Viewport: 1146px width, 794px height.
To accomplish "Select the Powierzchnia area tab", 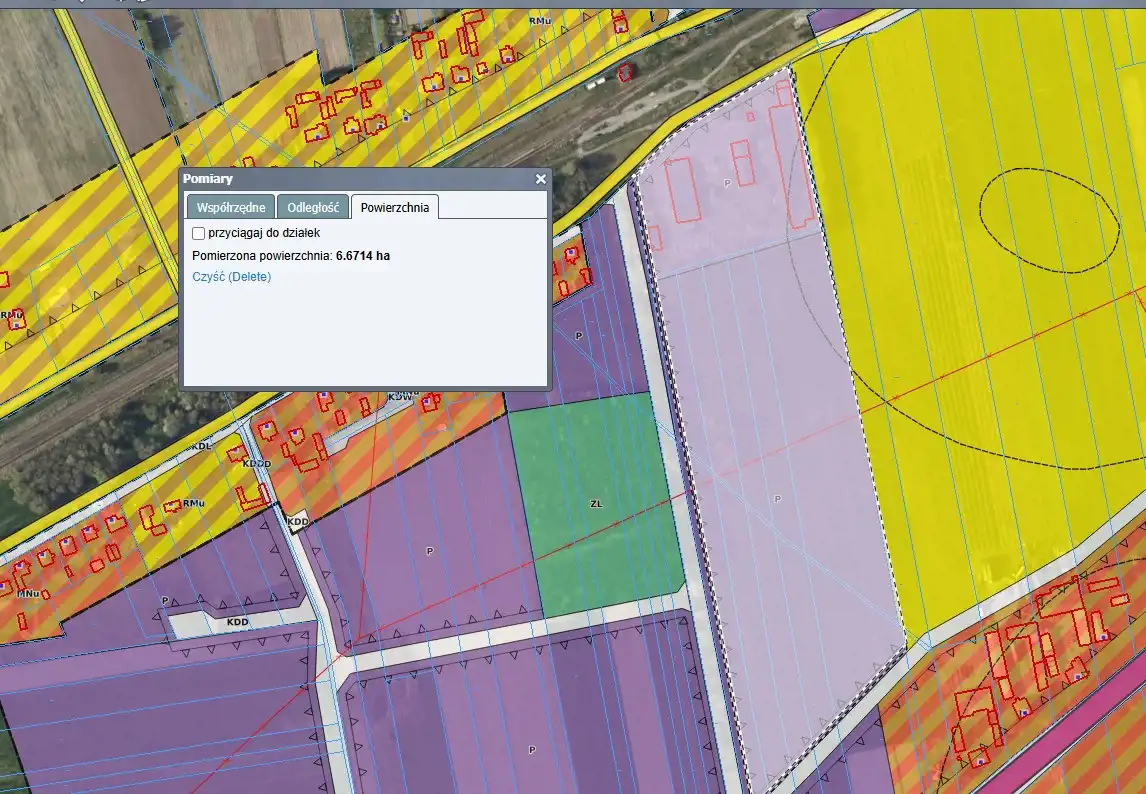I will [x=395, y=207].
